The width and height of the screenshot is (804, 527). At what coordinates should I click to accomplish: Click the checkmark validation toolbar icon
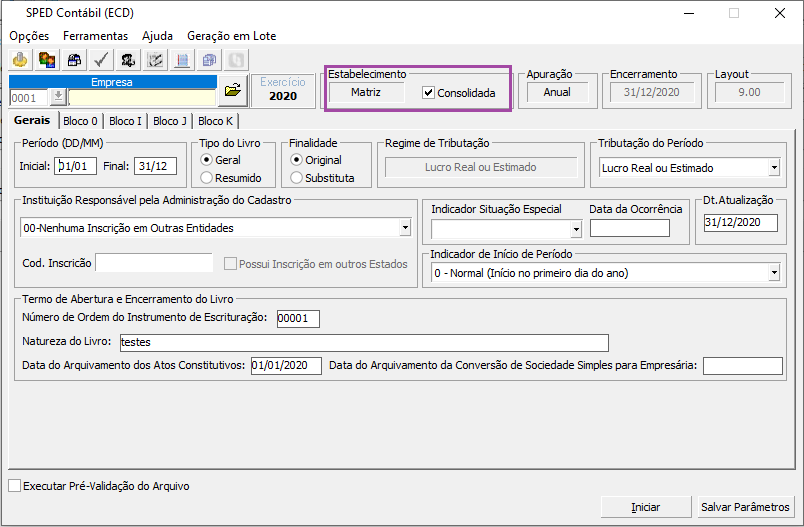pyautogui.click(x=101, y=60)
